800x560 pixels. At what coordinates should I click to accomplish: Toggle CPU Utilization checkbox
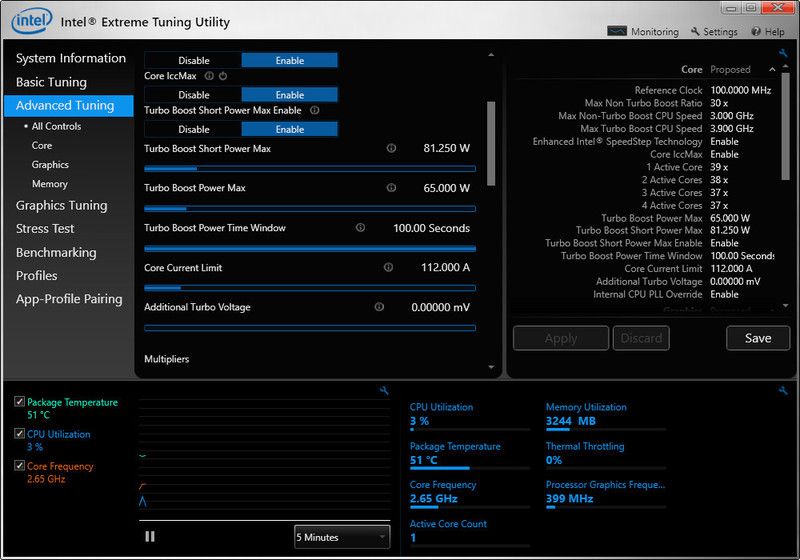coord(19,434)
